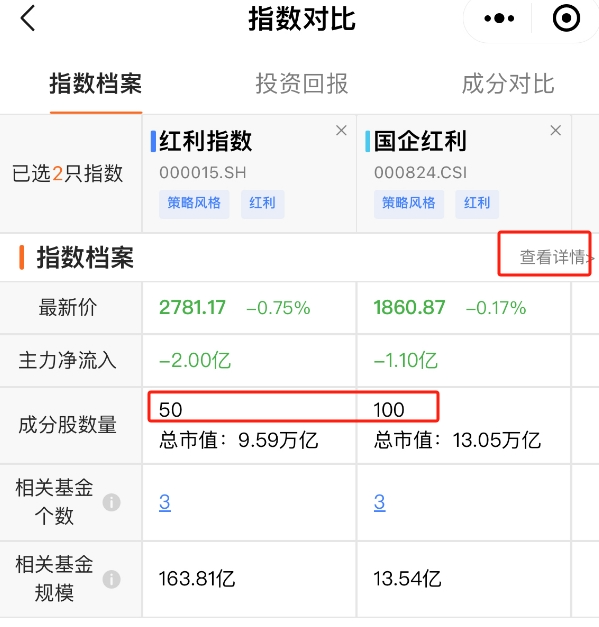Open 查看详情 link
This screenshot has height=627, width=599.
pyautogui.click(x=557, y=257)
